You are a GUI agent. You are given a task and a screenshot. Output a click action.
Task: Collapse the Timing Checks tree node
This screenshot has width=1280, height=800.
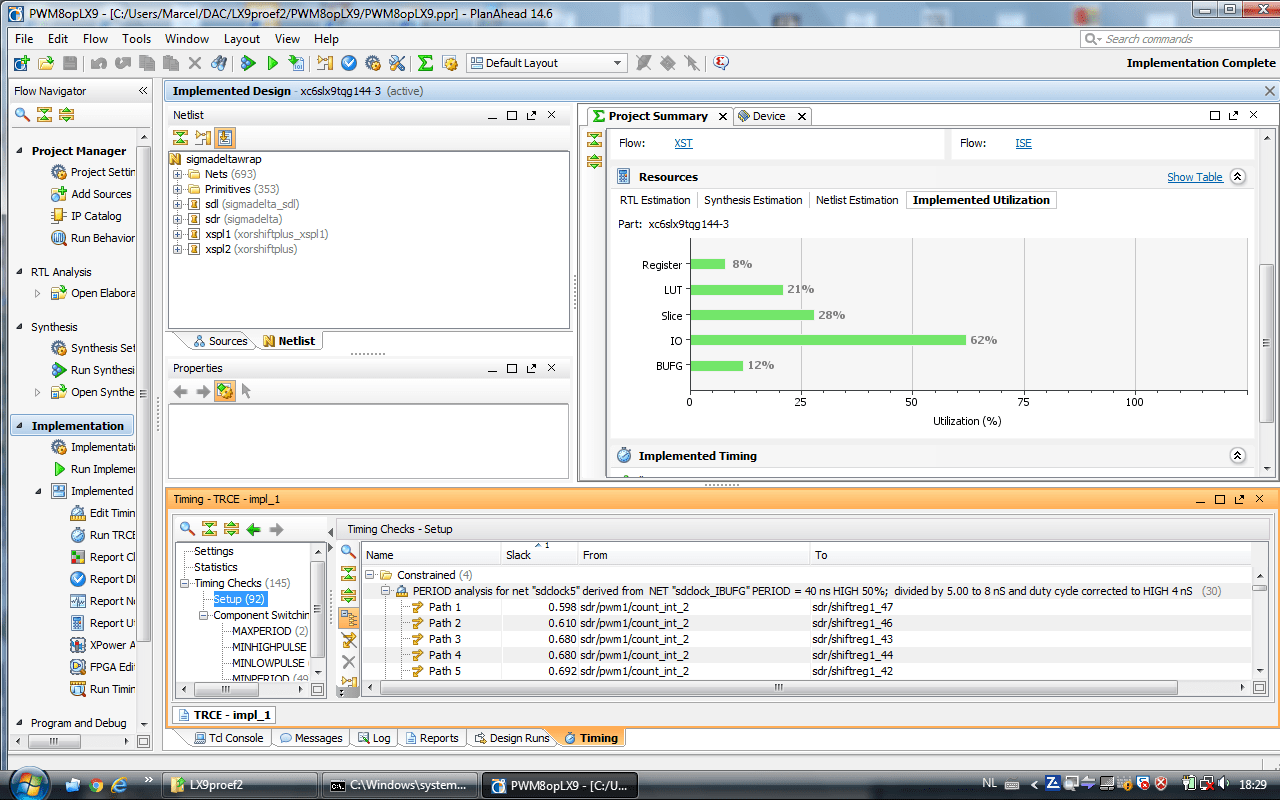[185, 583]
